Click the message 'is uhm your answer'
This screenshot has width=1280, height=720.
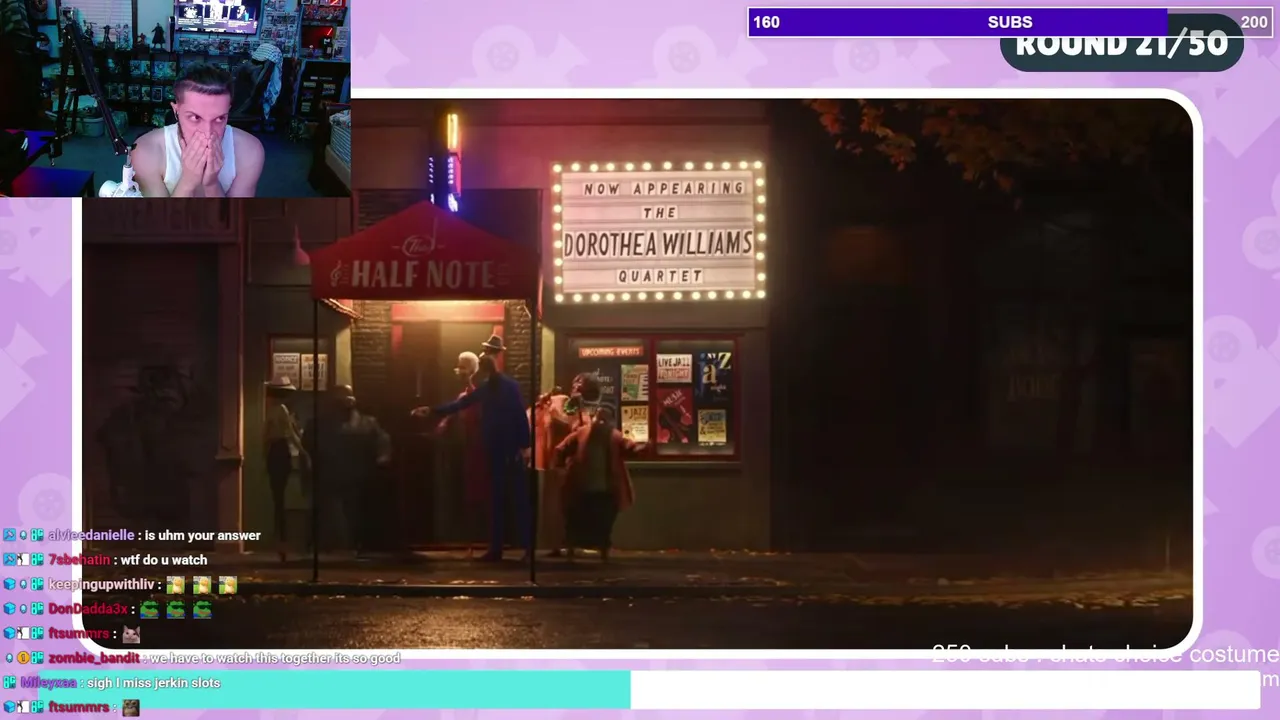pyautogui.click(x=203, y=536)
